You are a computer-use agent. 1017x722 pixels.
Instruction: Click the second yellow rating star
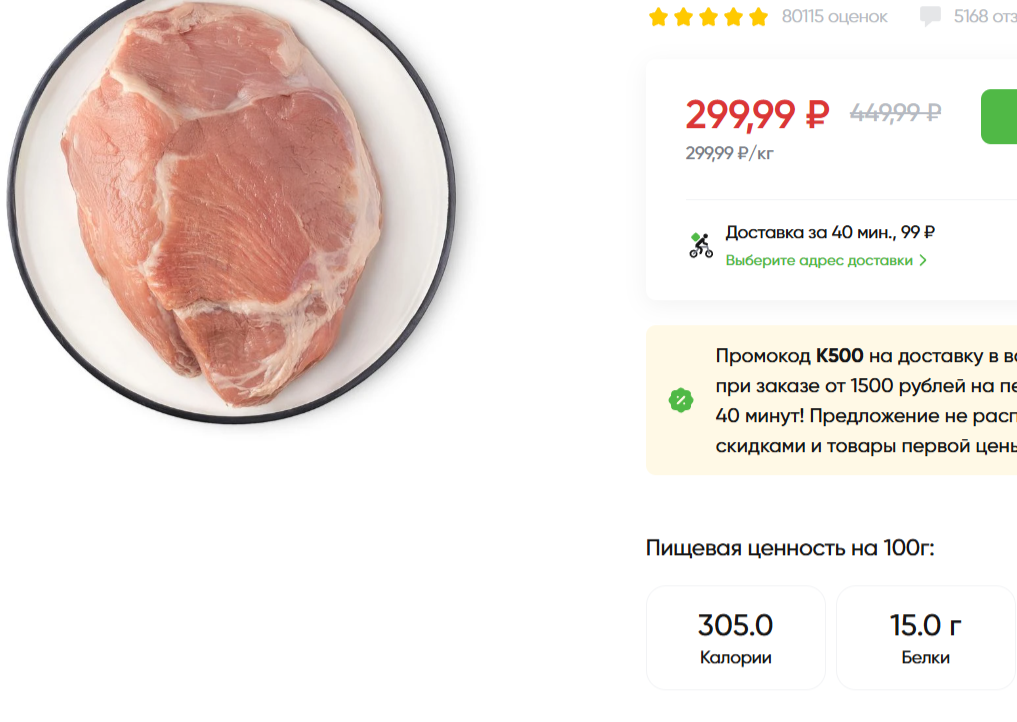point(683,17)
